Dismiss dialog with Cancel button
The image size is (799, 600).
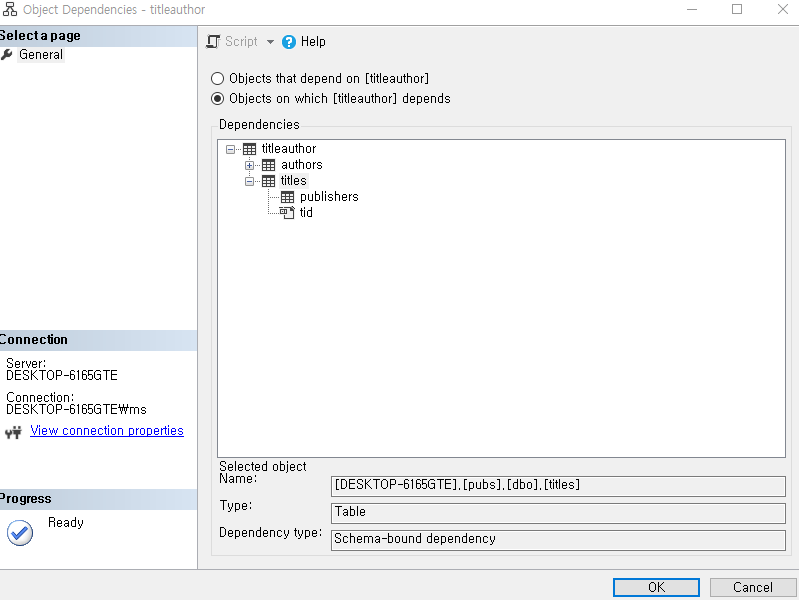(753, 587)
